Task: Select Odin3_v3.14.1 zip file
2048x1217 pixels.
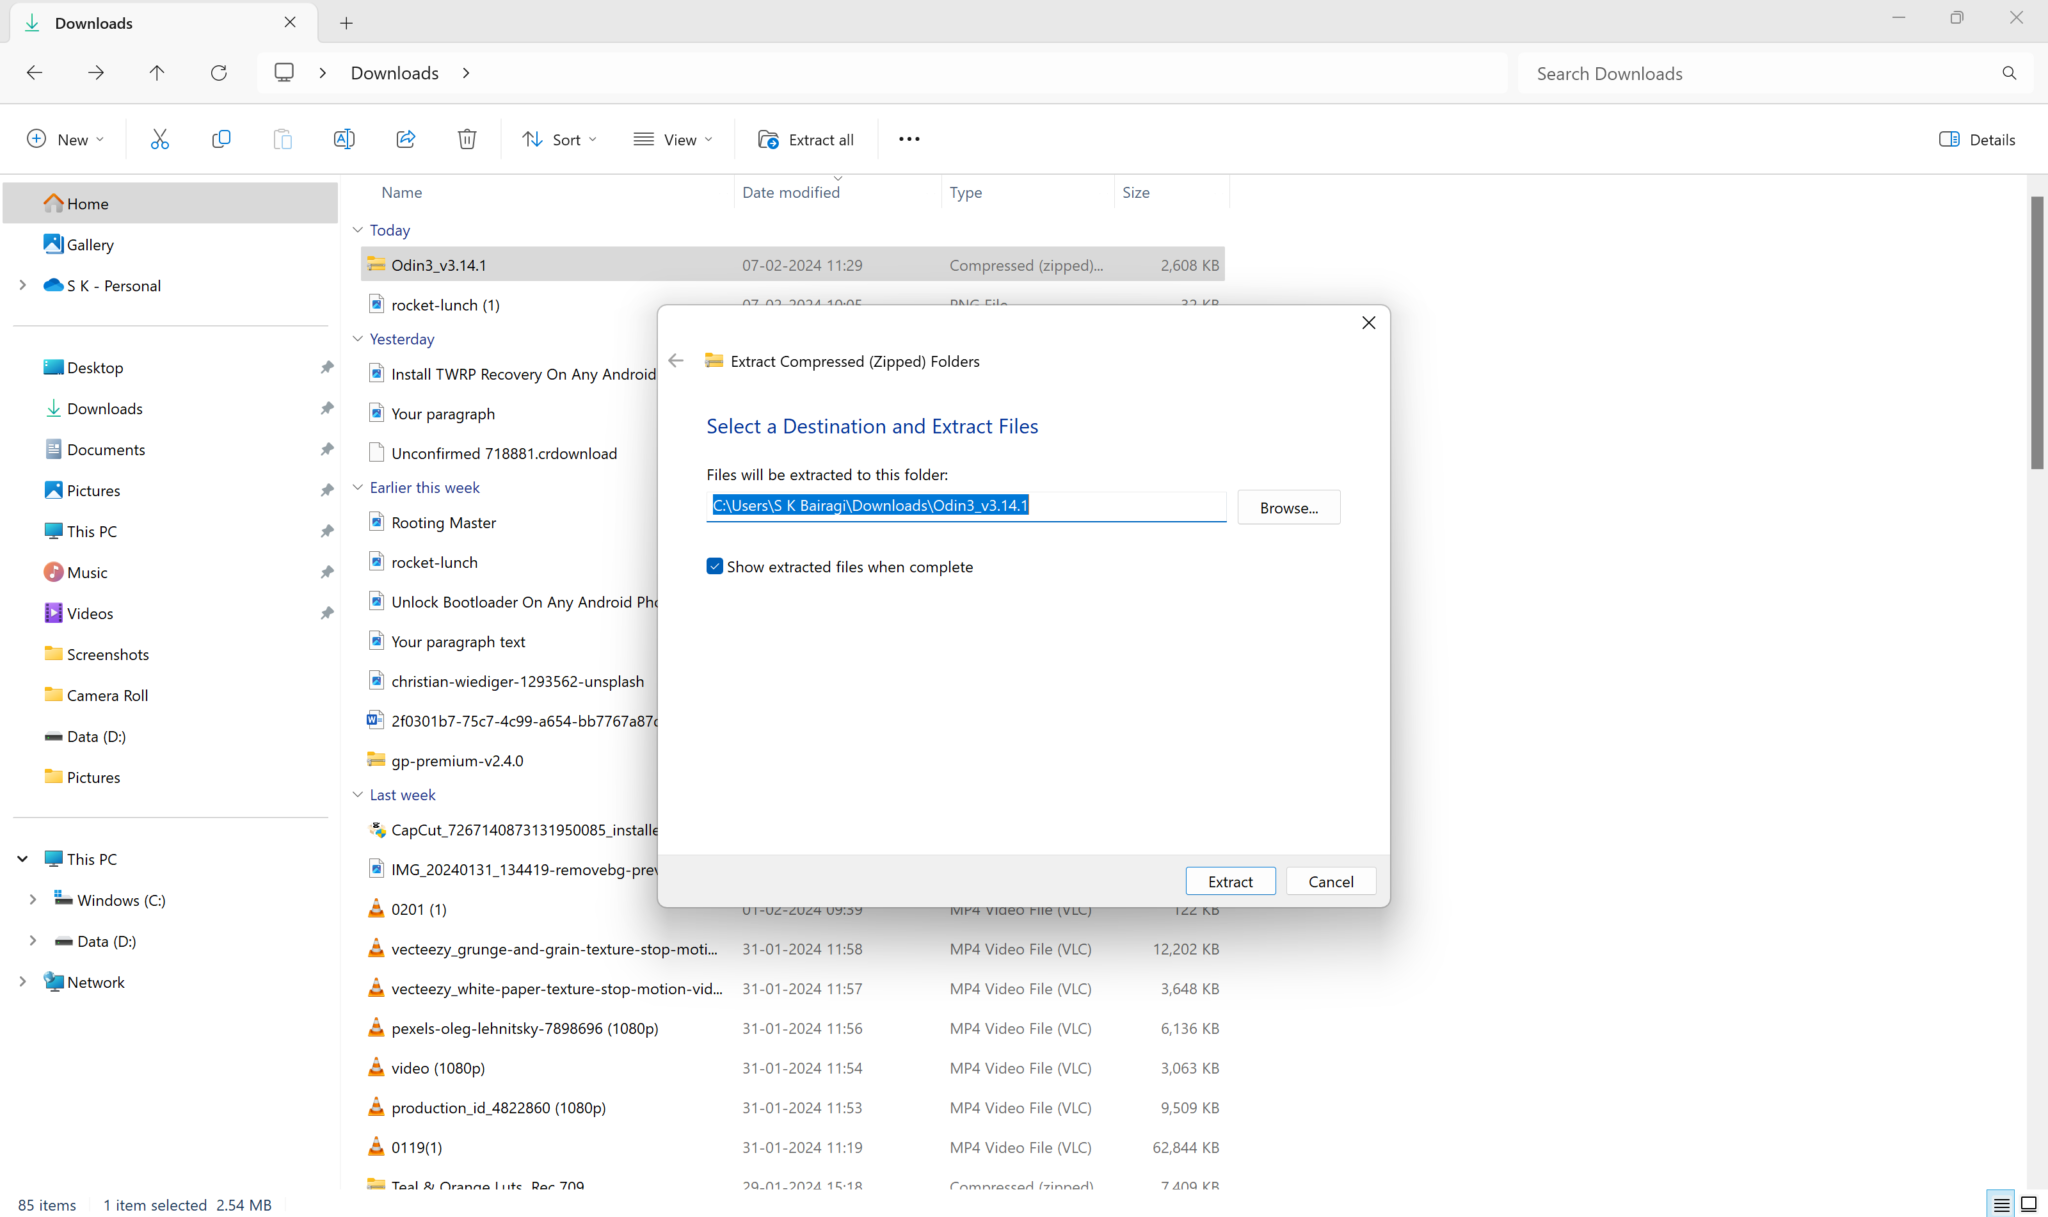Action: 792,265
